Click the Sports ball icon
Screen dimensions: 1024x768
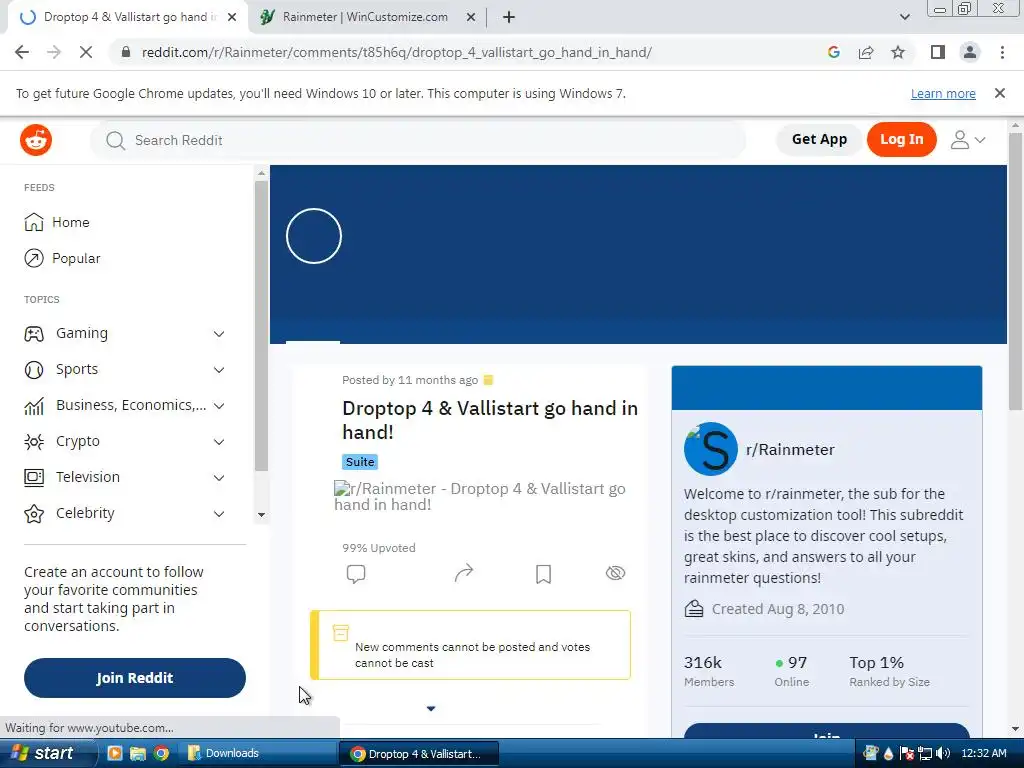[x=34, y=370]
